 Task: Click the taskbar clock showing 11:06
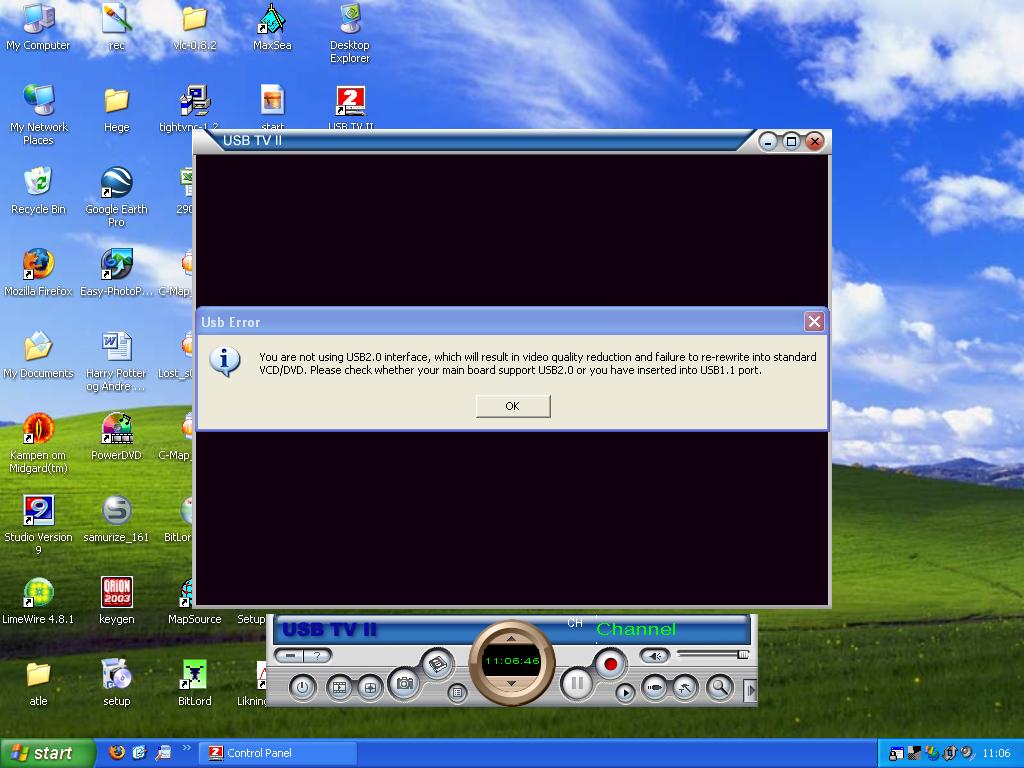pyautogui.click(x=996, y=754)
